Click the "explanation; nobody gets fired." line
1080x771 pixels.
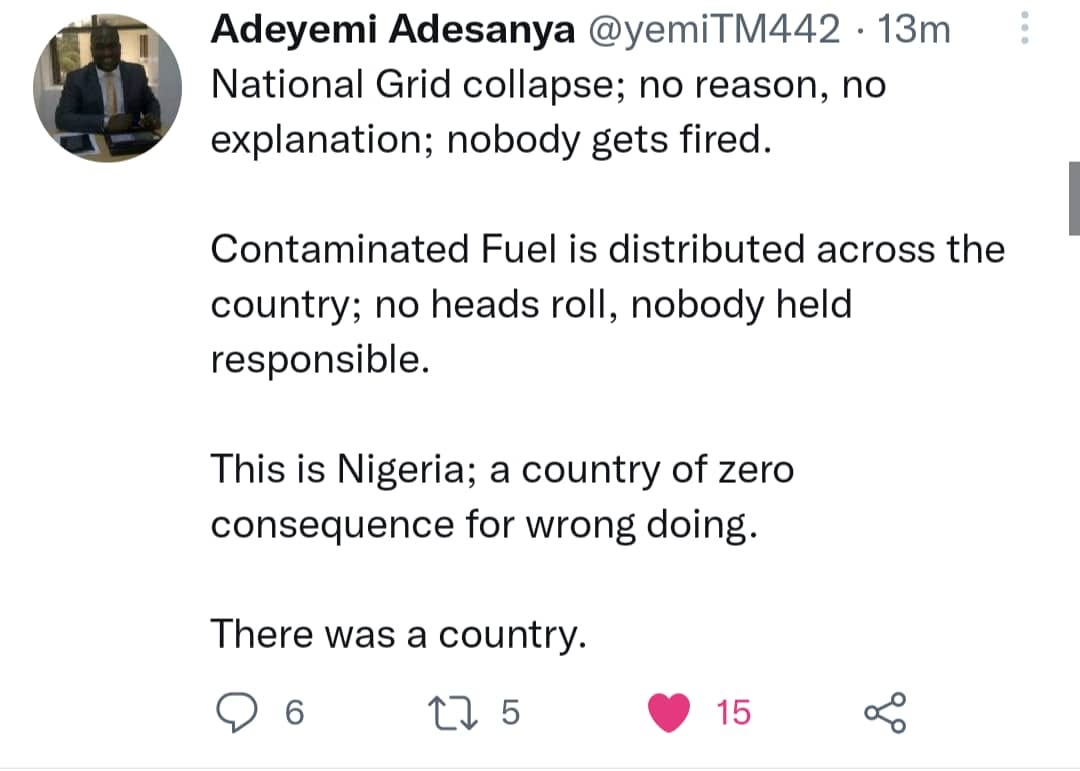491,140
